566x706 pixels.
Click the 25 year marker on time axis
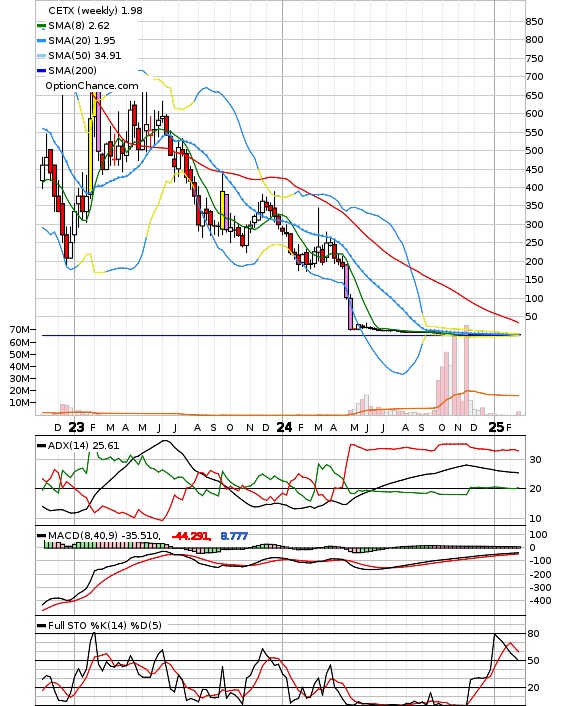click(496, 427)
